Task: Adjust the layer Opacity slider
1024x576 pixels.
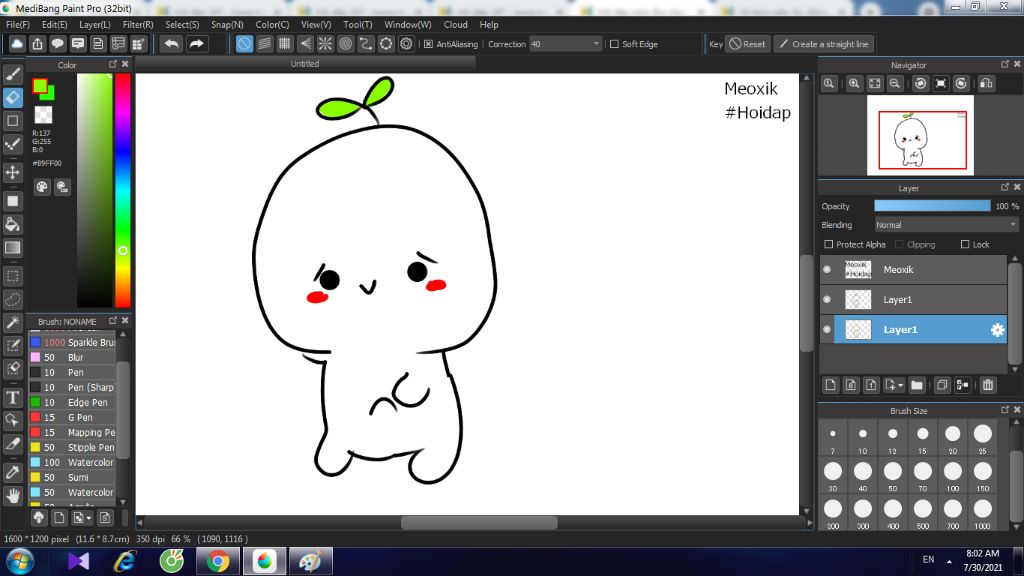Action: (932, 206)
